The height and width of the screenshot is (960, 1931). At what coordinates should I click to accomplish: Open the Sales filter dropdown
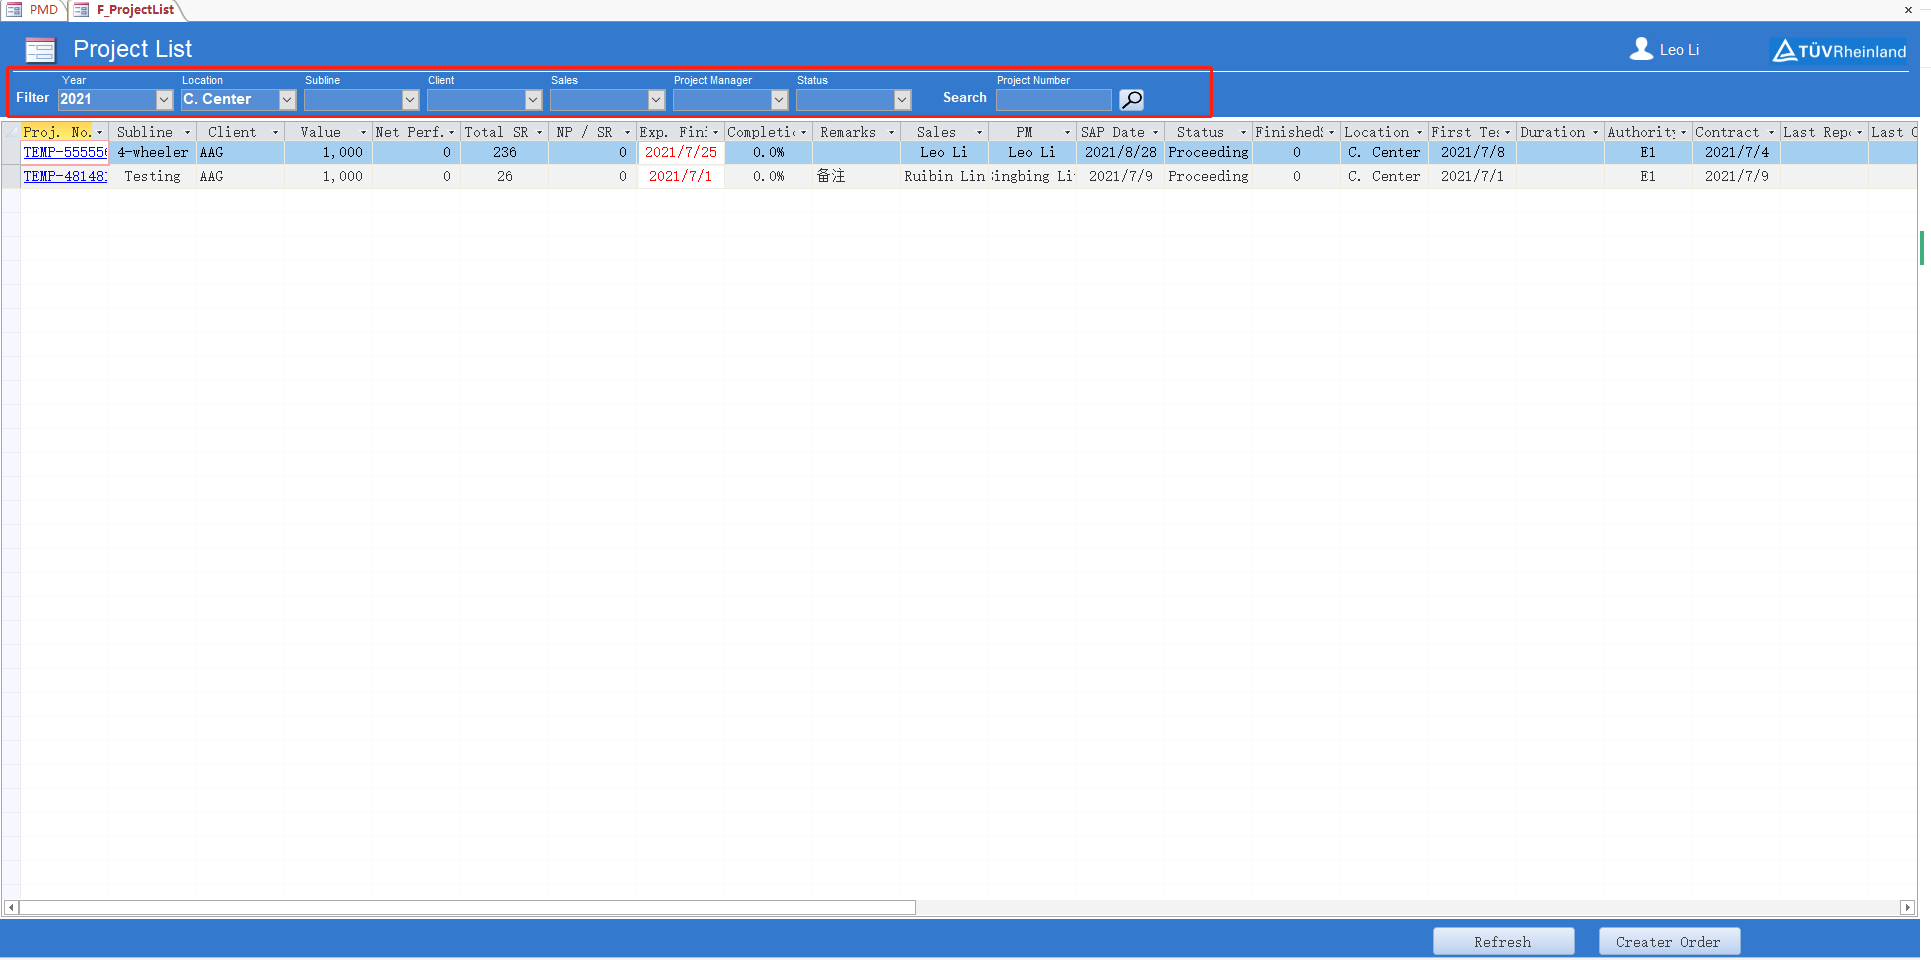(x=656, y=100)
